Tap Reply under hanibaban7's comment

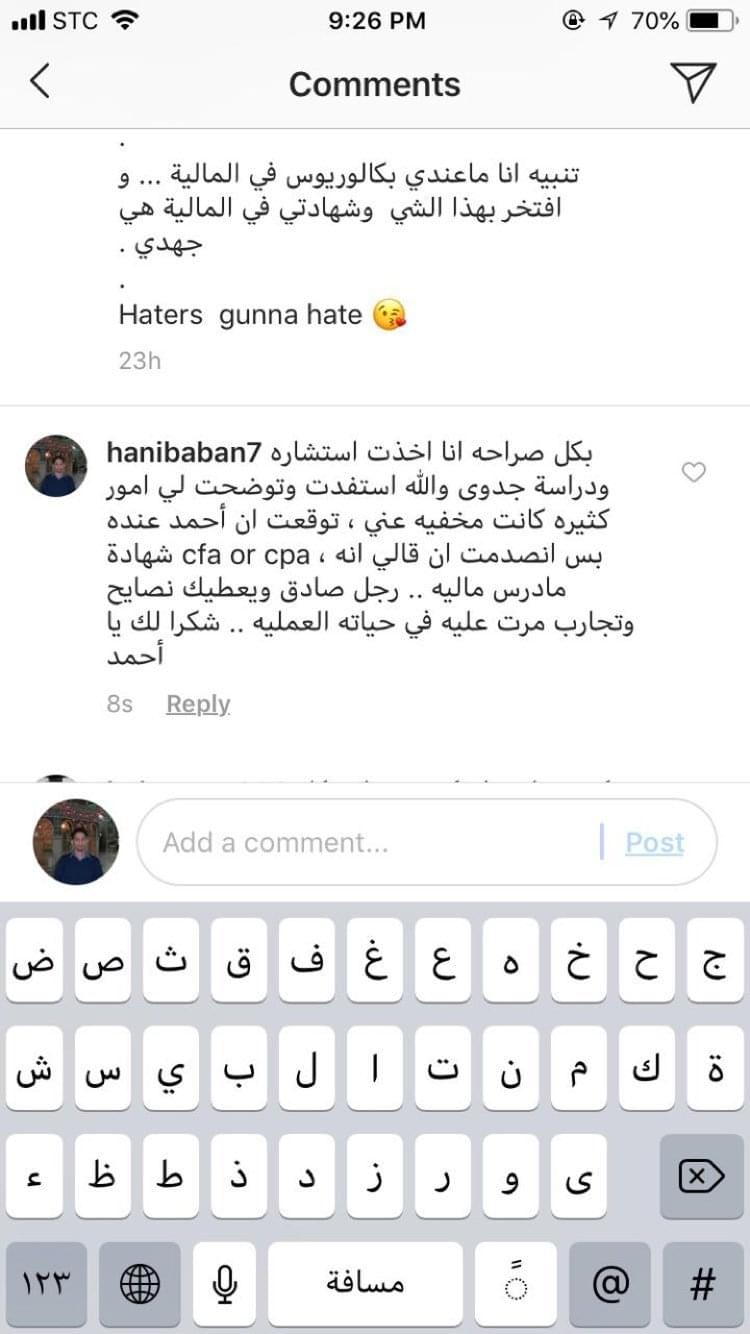tap(198, 704)
